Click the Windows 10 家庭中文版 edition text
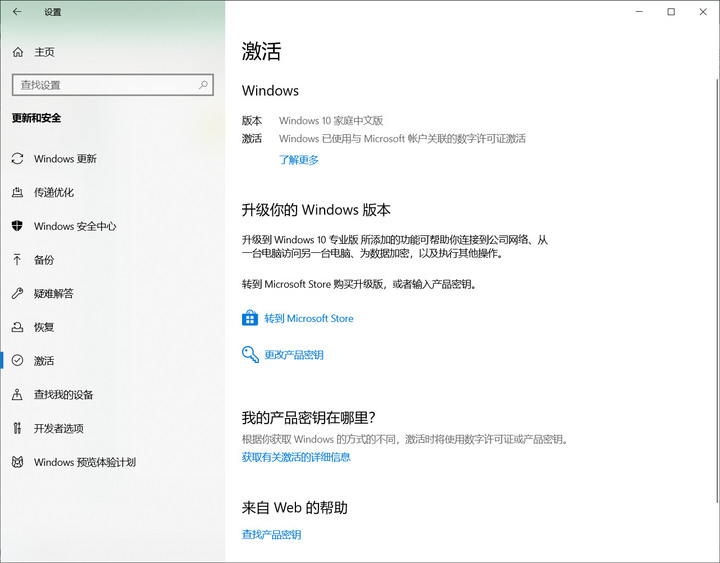 pyautogui.click(x=331, y=121)
